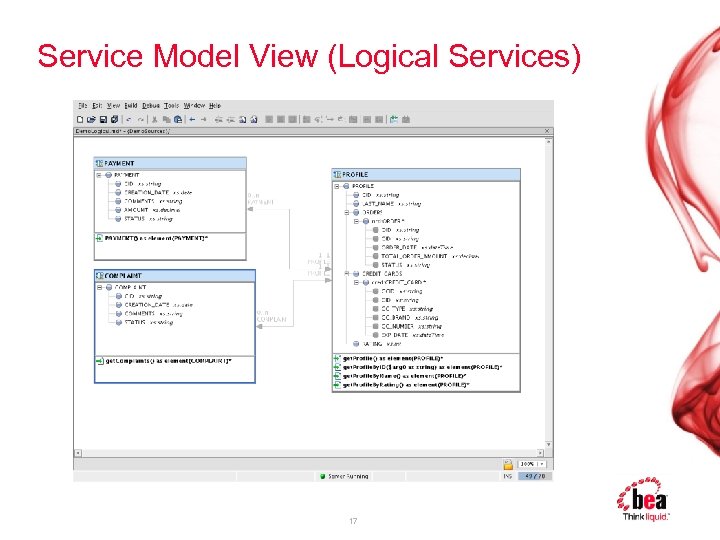Click the Save toolbar icon
The image size is (720, 540).
click(x=103, y=119)
